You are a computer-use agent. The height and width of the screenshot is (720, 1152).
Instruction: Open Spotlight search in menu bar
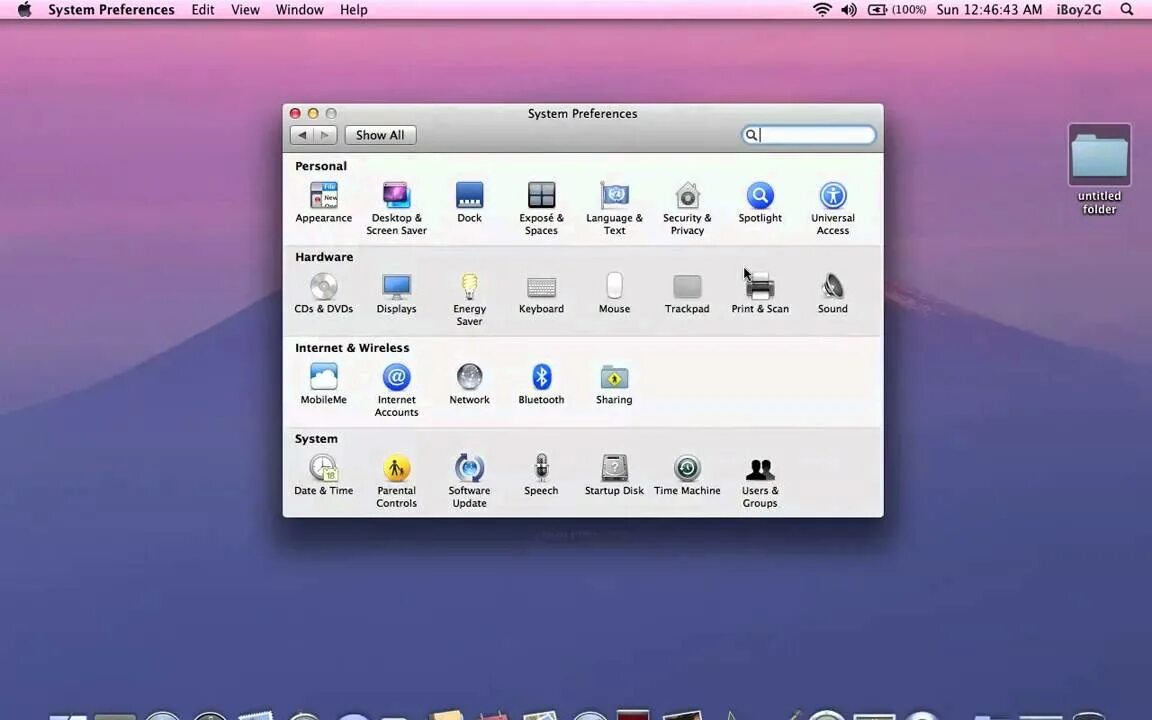coord(1126,10)
